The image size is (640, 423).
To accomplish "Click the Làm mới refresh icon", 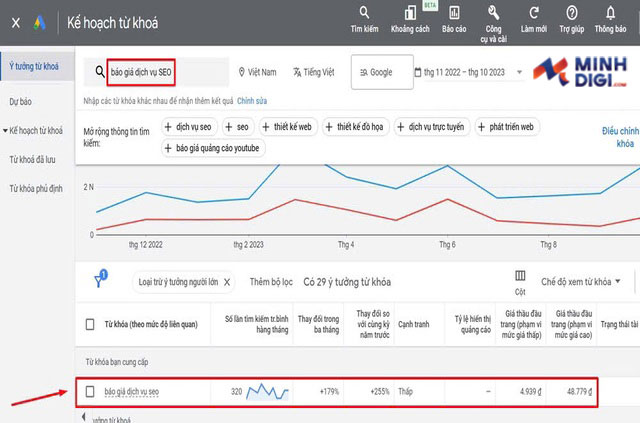I will pos(535,13).
